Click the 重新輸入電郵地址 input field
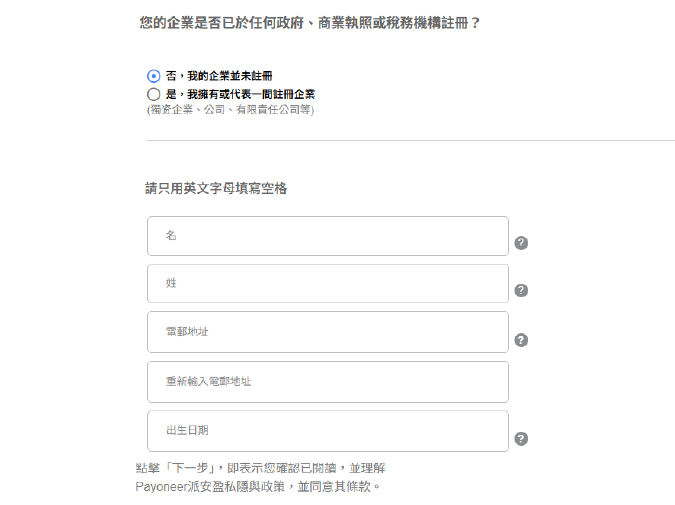Screen dimensions: 675x505 [x=327, y=382]
